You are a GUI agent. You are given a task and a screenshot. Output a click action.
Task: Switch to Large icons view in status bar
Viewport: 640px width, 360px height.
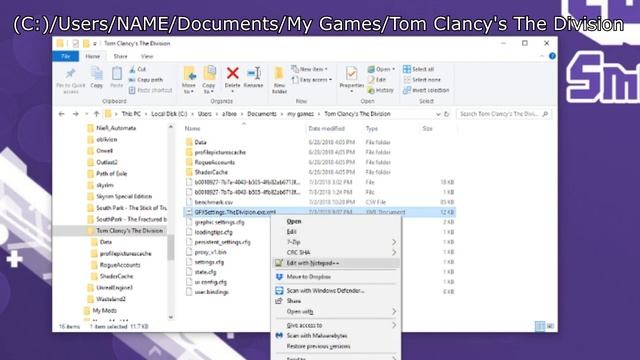550,326
